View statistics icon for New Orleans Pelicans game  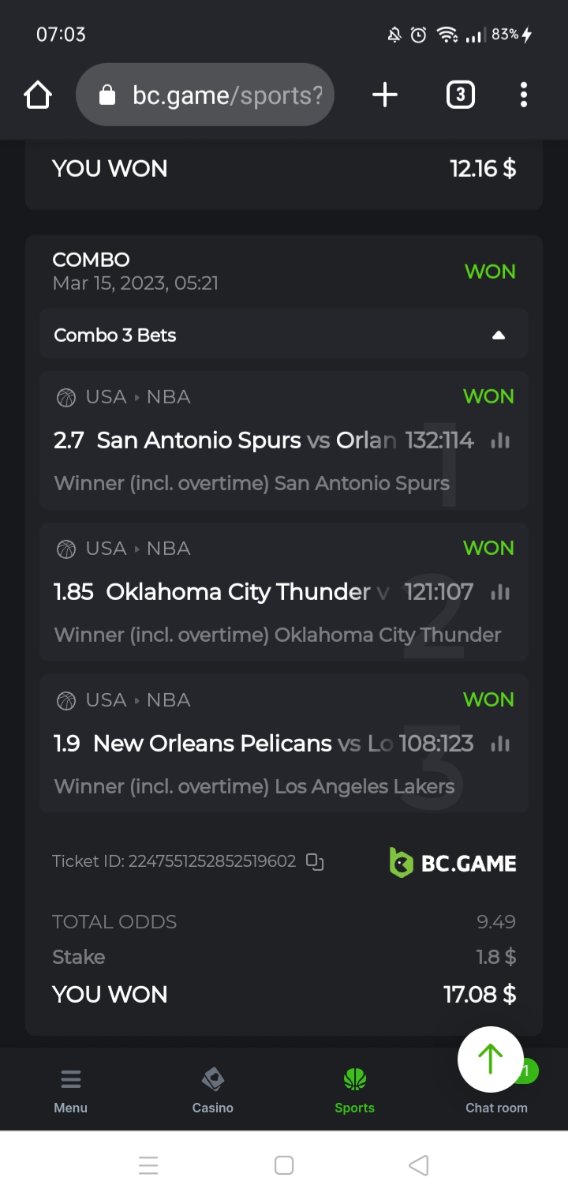tap(501, 744)
